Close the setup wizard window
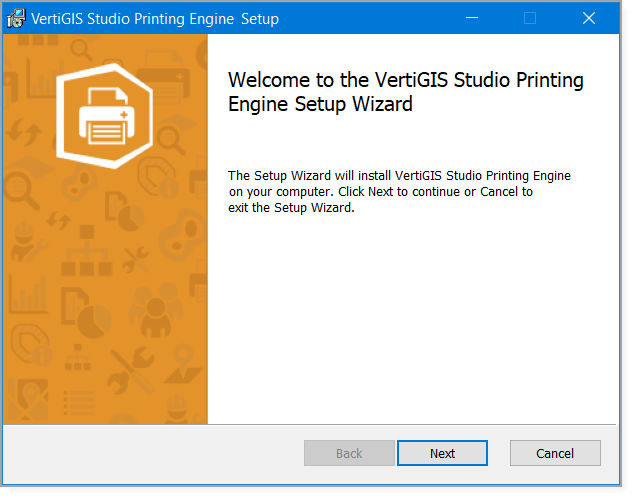Viewport: 634px width, 499px height. click(x=589, y=18)
